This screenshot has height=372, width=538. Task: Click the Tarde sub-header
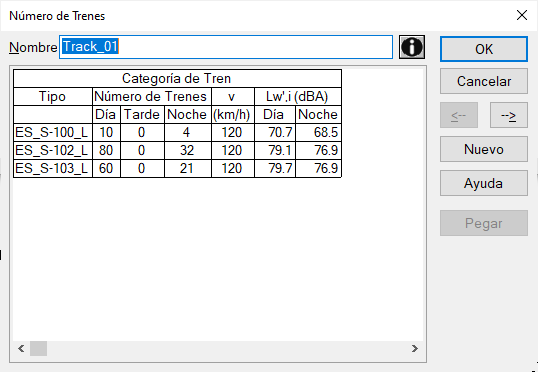pos(142,115)
